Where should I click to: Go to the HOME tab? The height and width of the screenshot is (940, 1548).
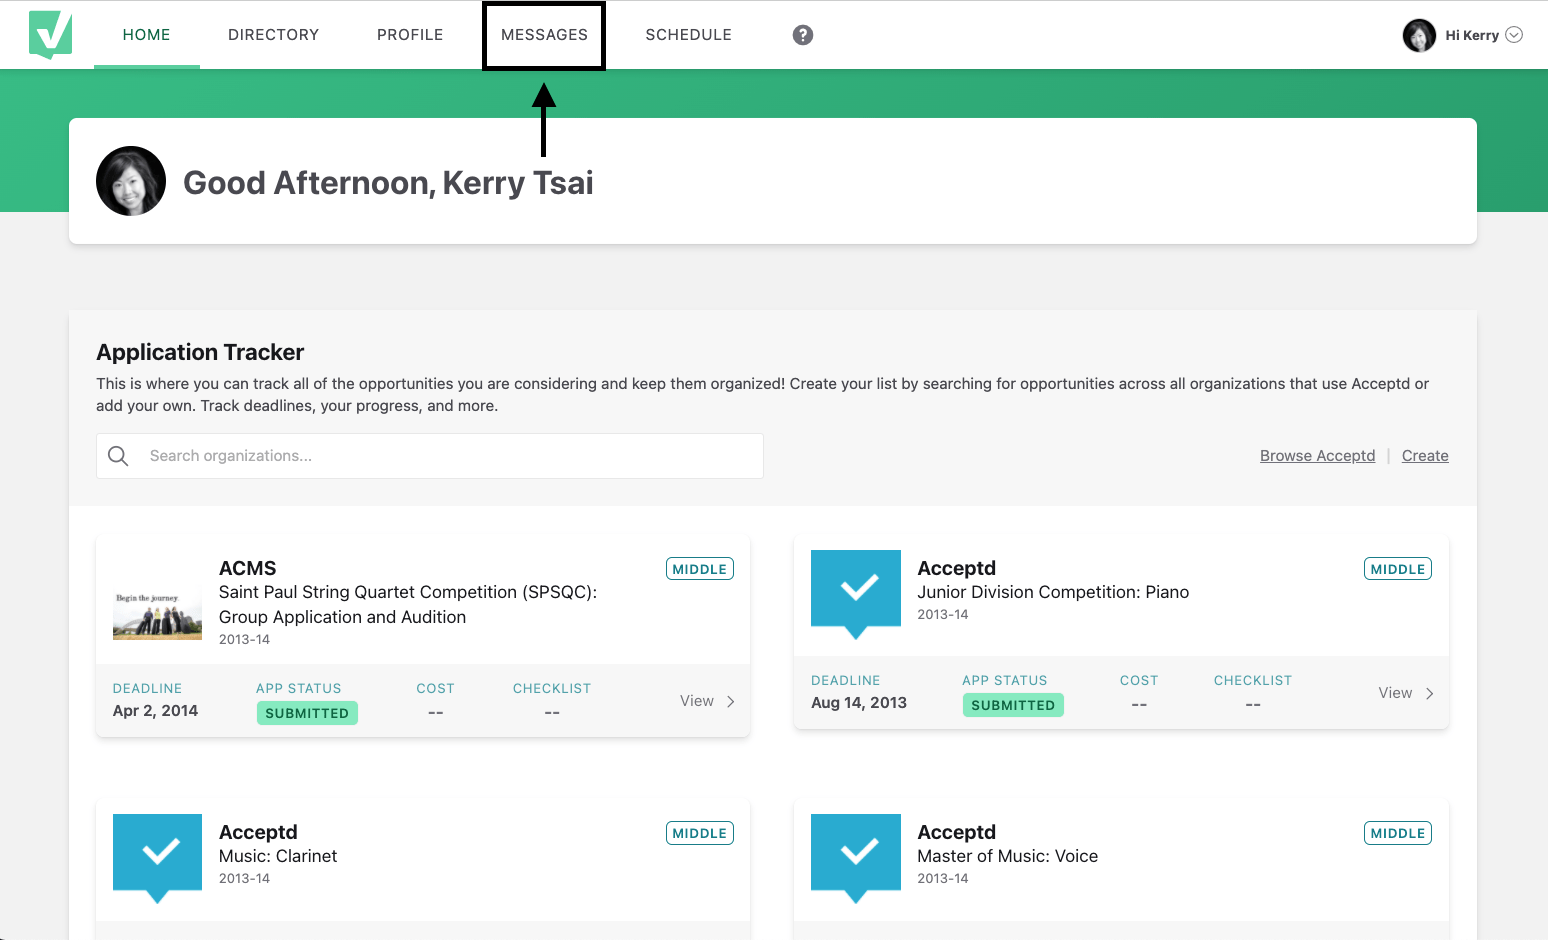click(x=147, y=35)
